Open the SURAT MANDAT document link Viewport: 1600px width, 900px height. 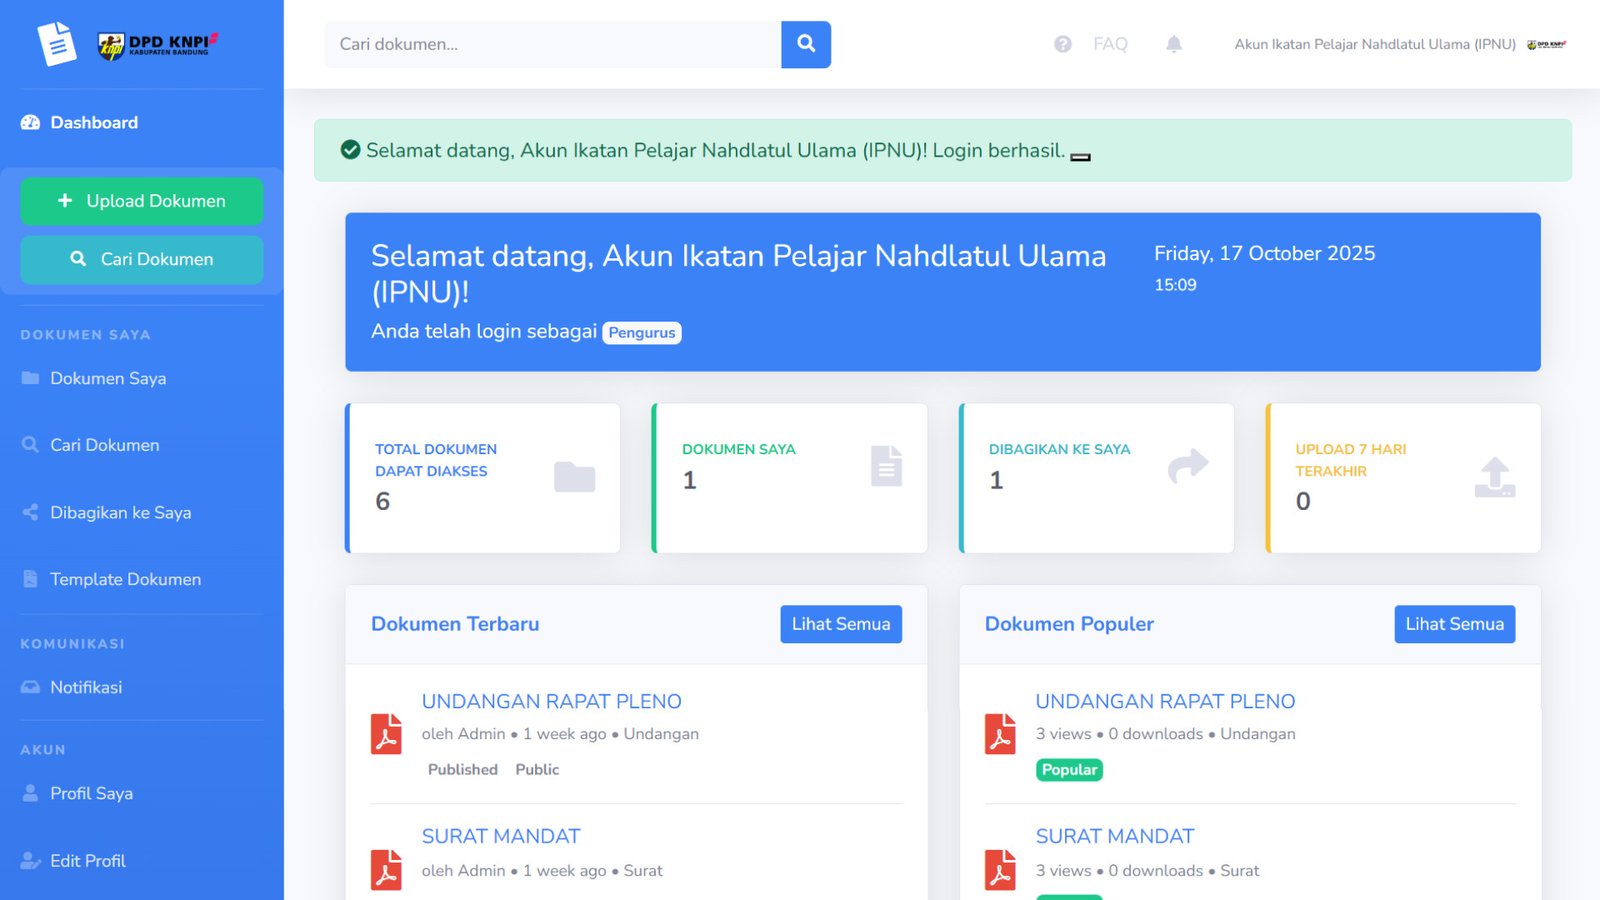point(500,836)
